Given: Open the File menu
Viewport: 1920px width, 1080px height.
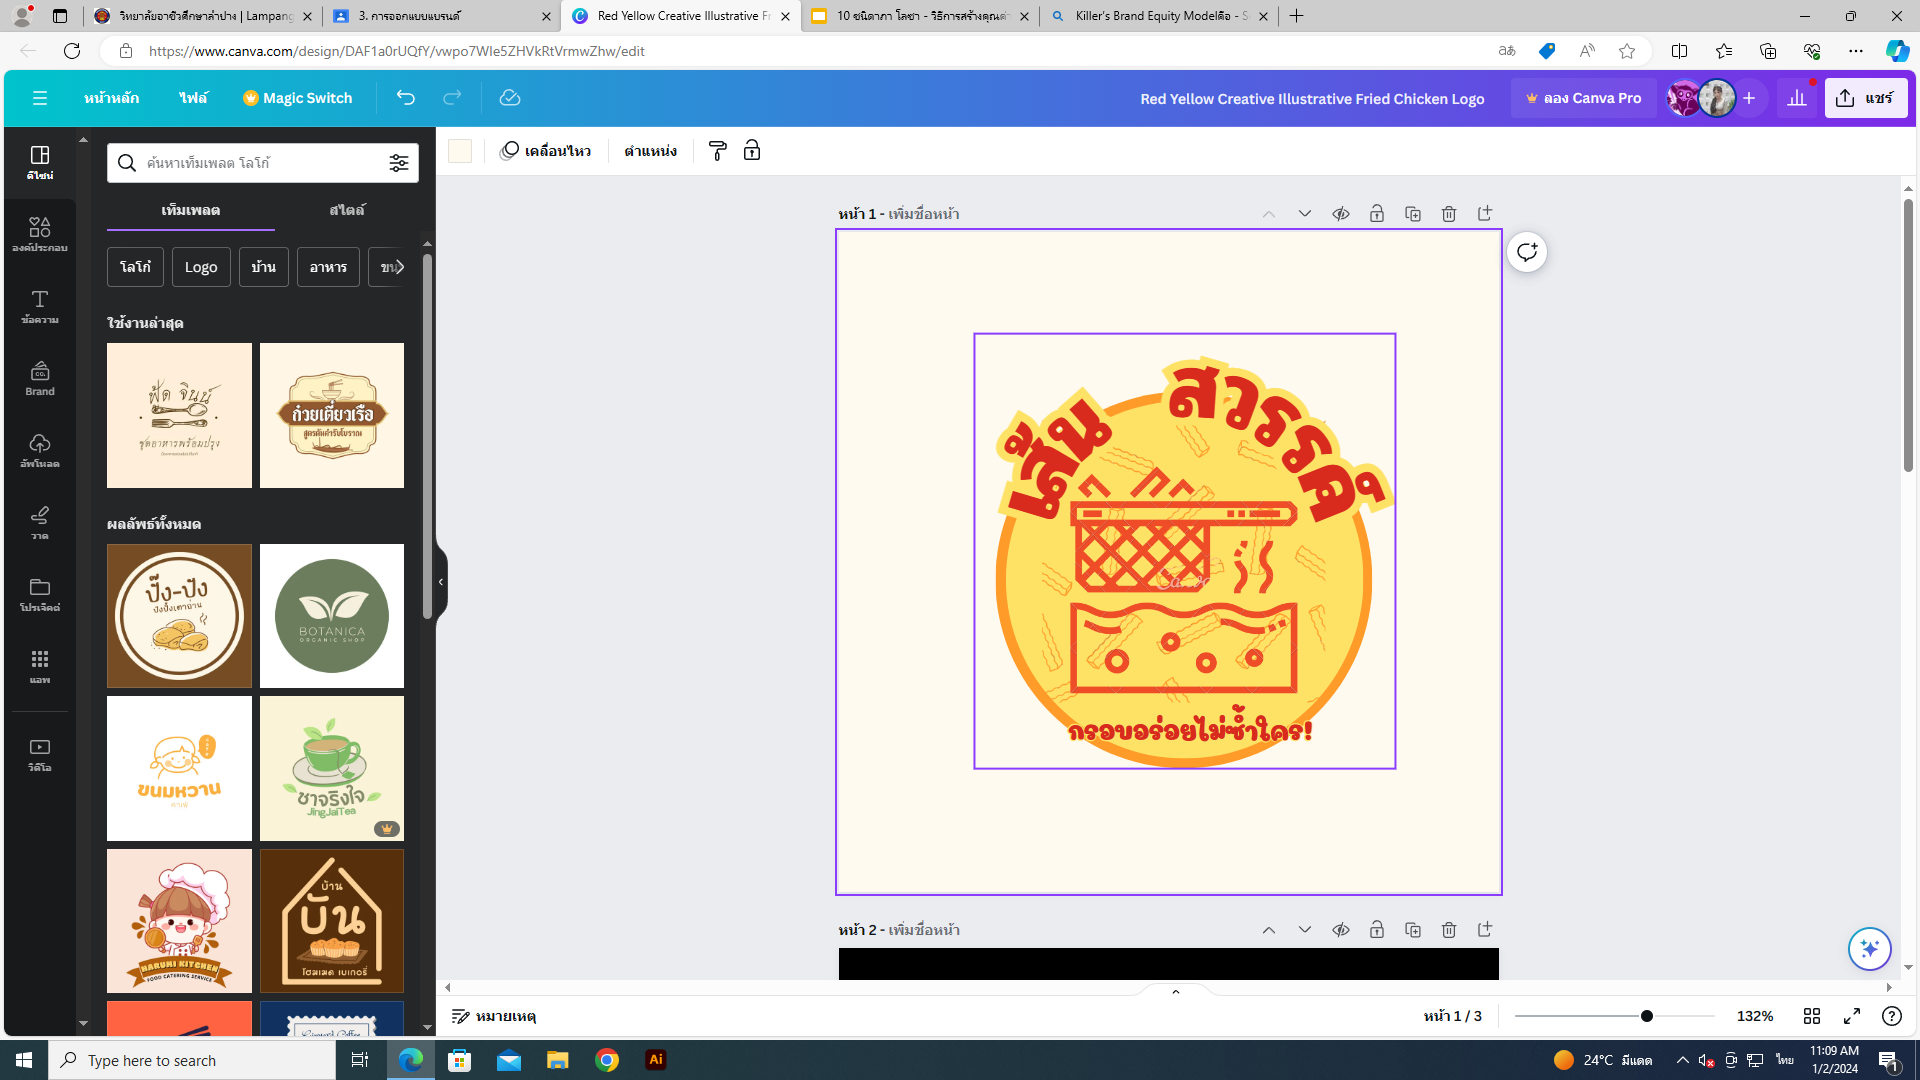Looking at the screenshot, I should tap(193, 98).
